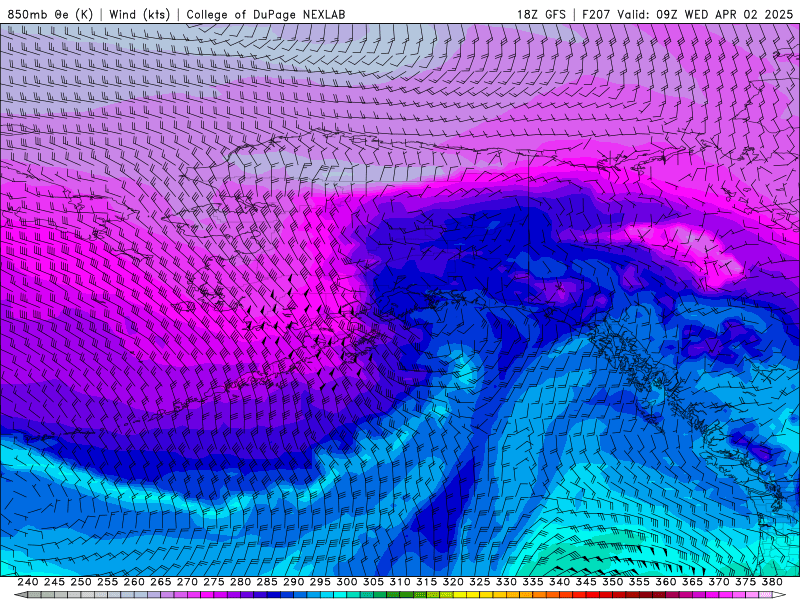800x600 pixels.
Task: Select the 350 value on the color scale
Action: 612,582
